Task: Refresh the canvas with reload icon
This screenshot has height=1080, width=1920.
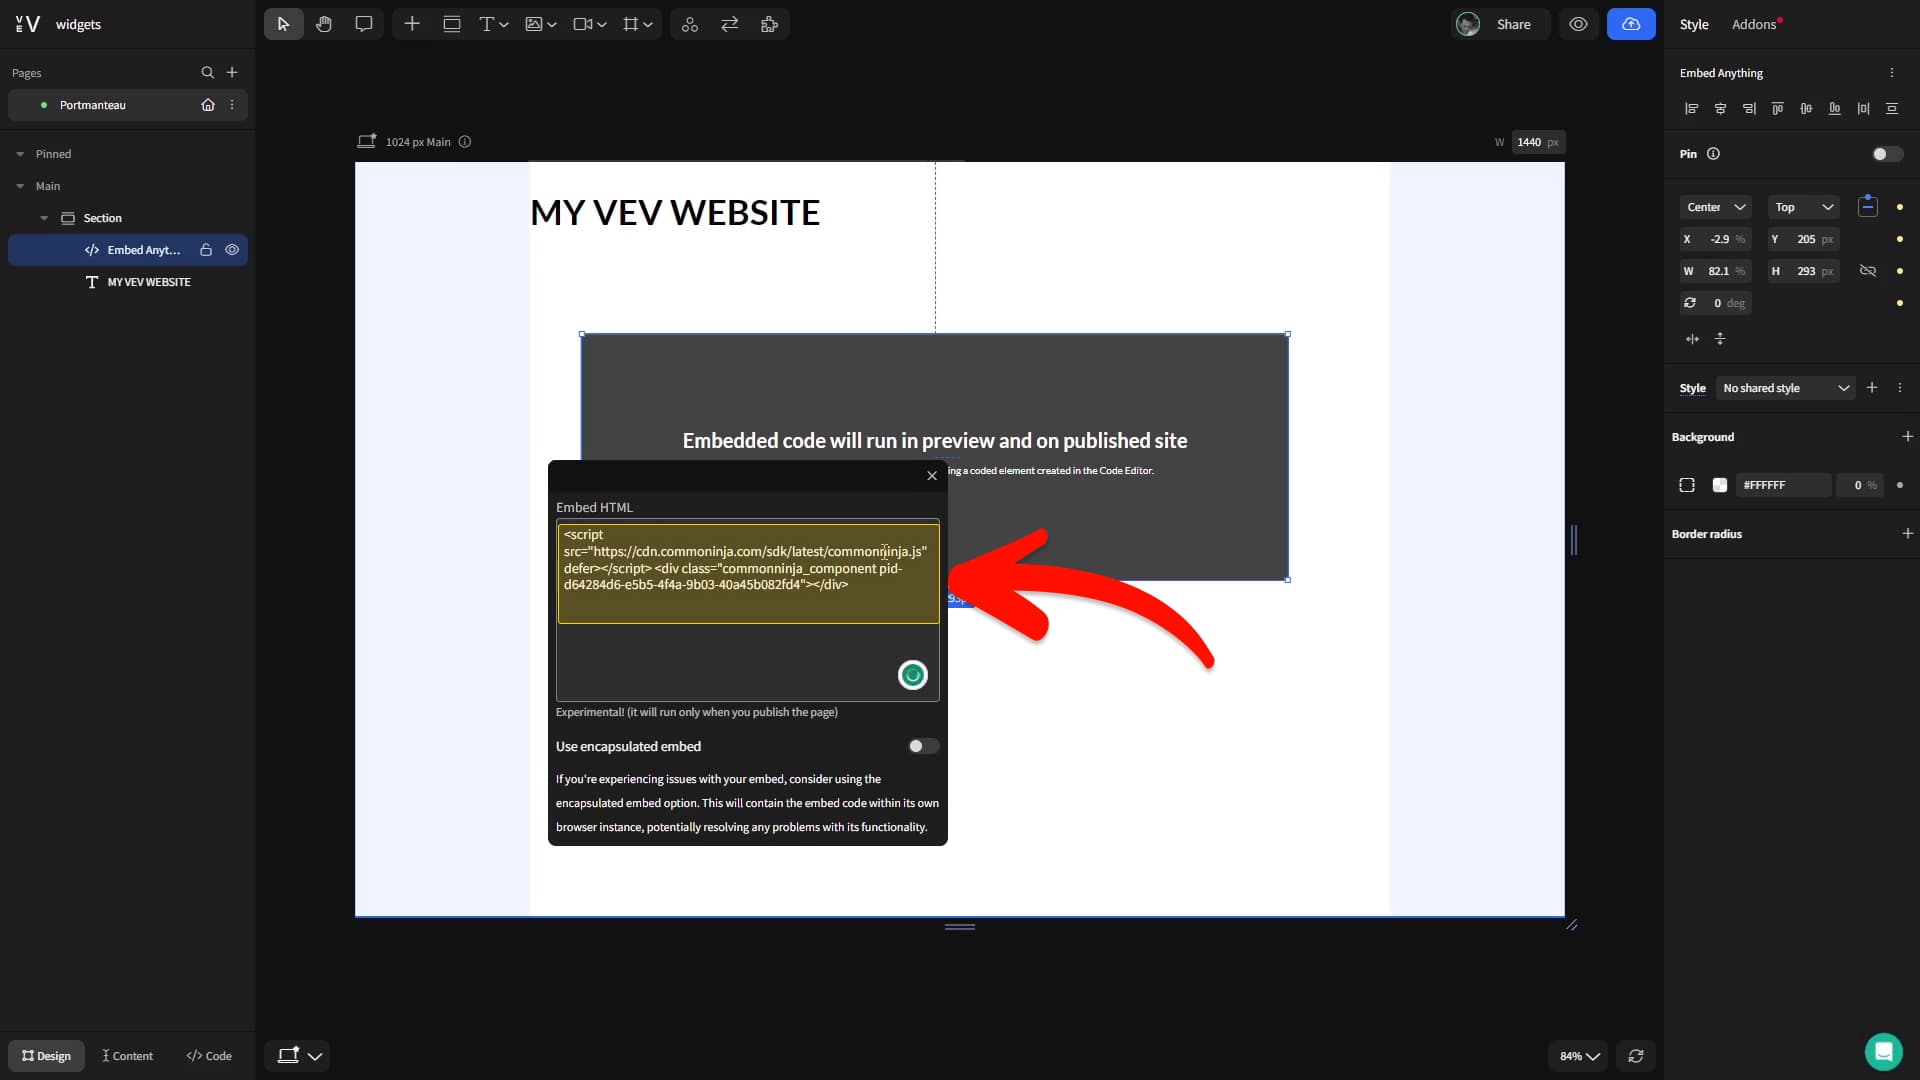Action: pos(1636,1056)
